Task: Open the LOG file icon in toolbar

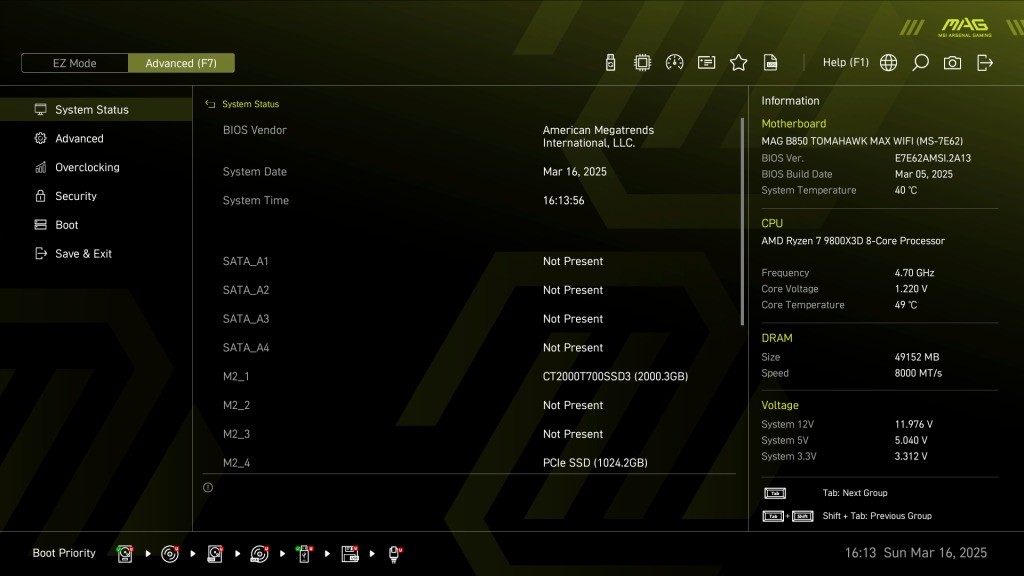Action: (x=771, y=63)
